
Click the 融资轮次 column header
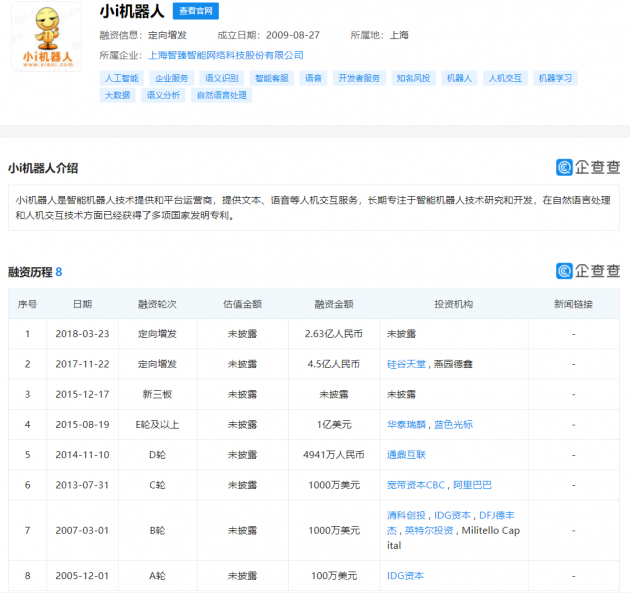pos(157,304)
